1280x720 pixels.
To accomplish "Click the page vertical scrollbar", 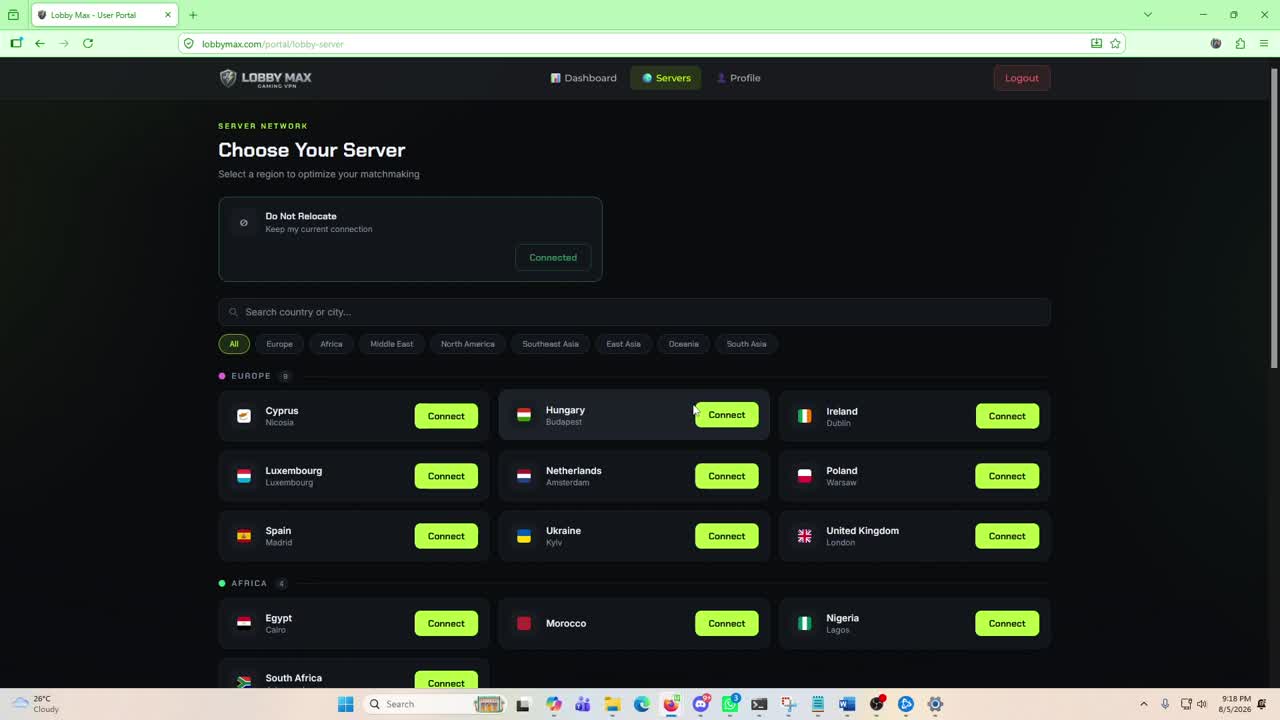I will pos(1274,216).
